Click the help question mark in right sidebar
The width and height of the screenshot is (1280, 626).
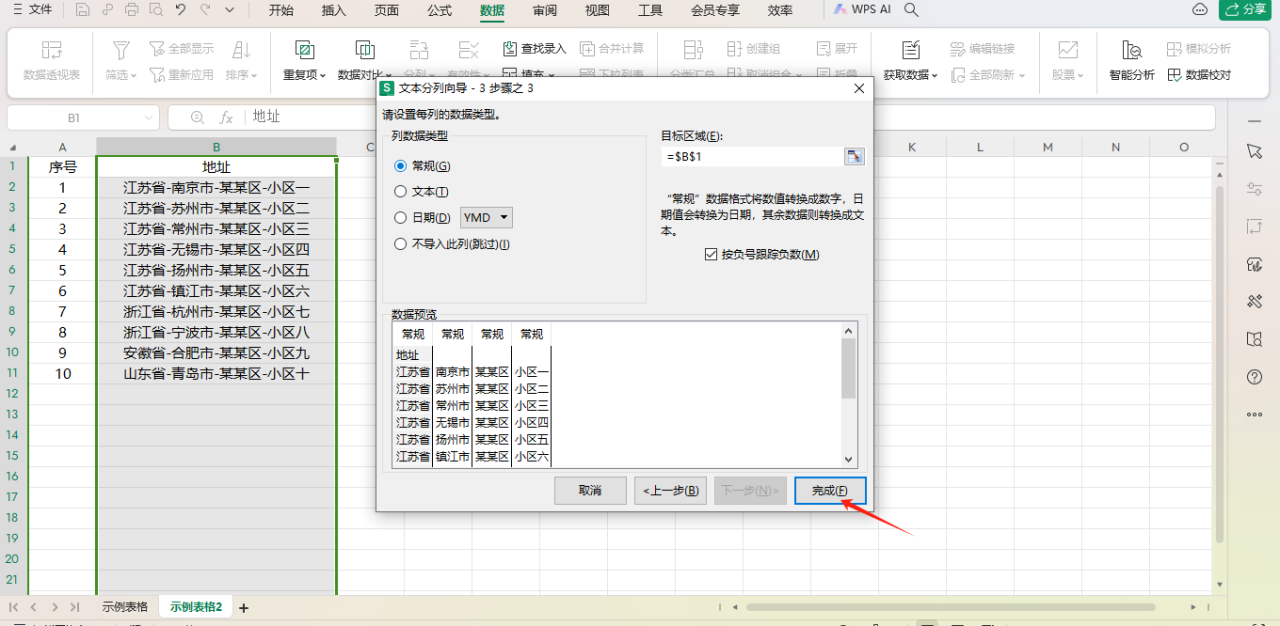(x=1254, y=377)
